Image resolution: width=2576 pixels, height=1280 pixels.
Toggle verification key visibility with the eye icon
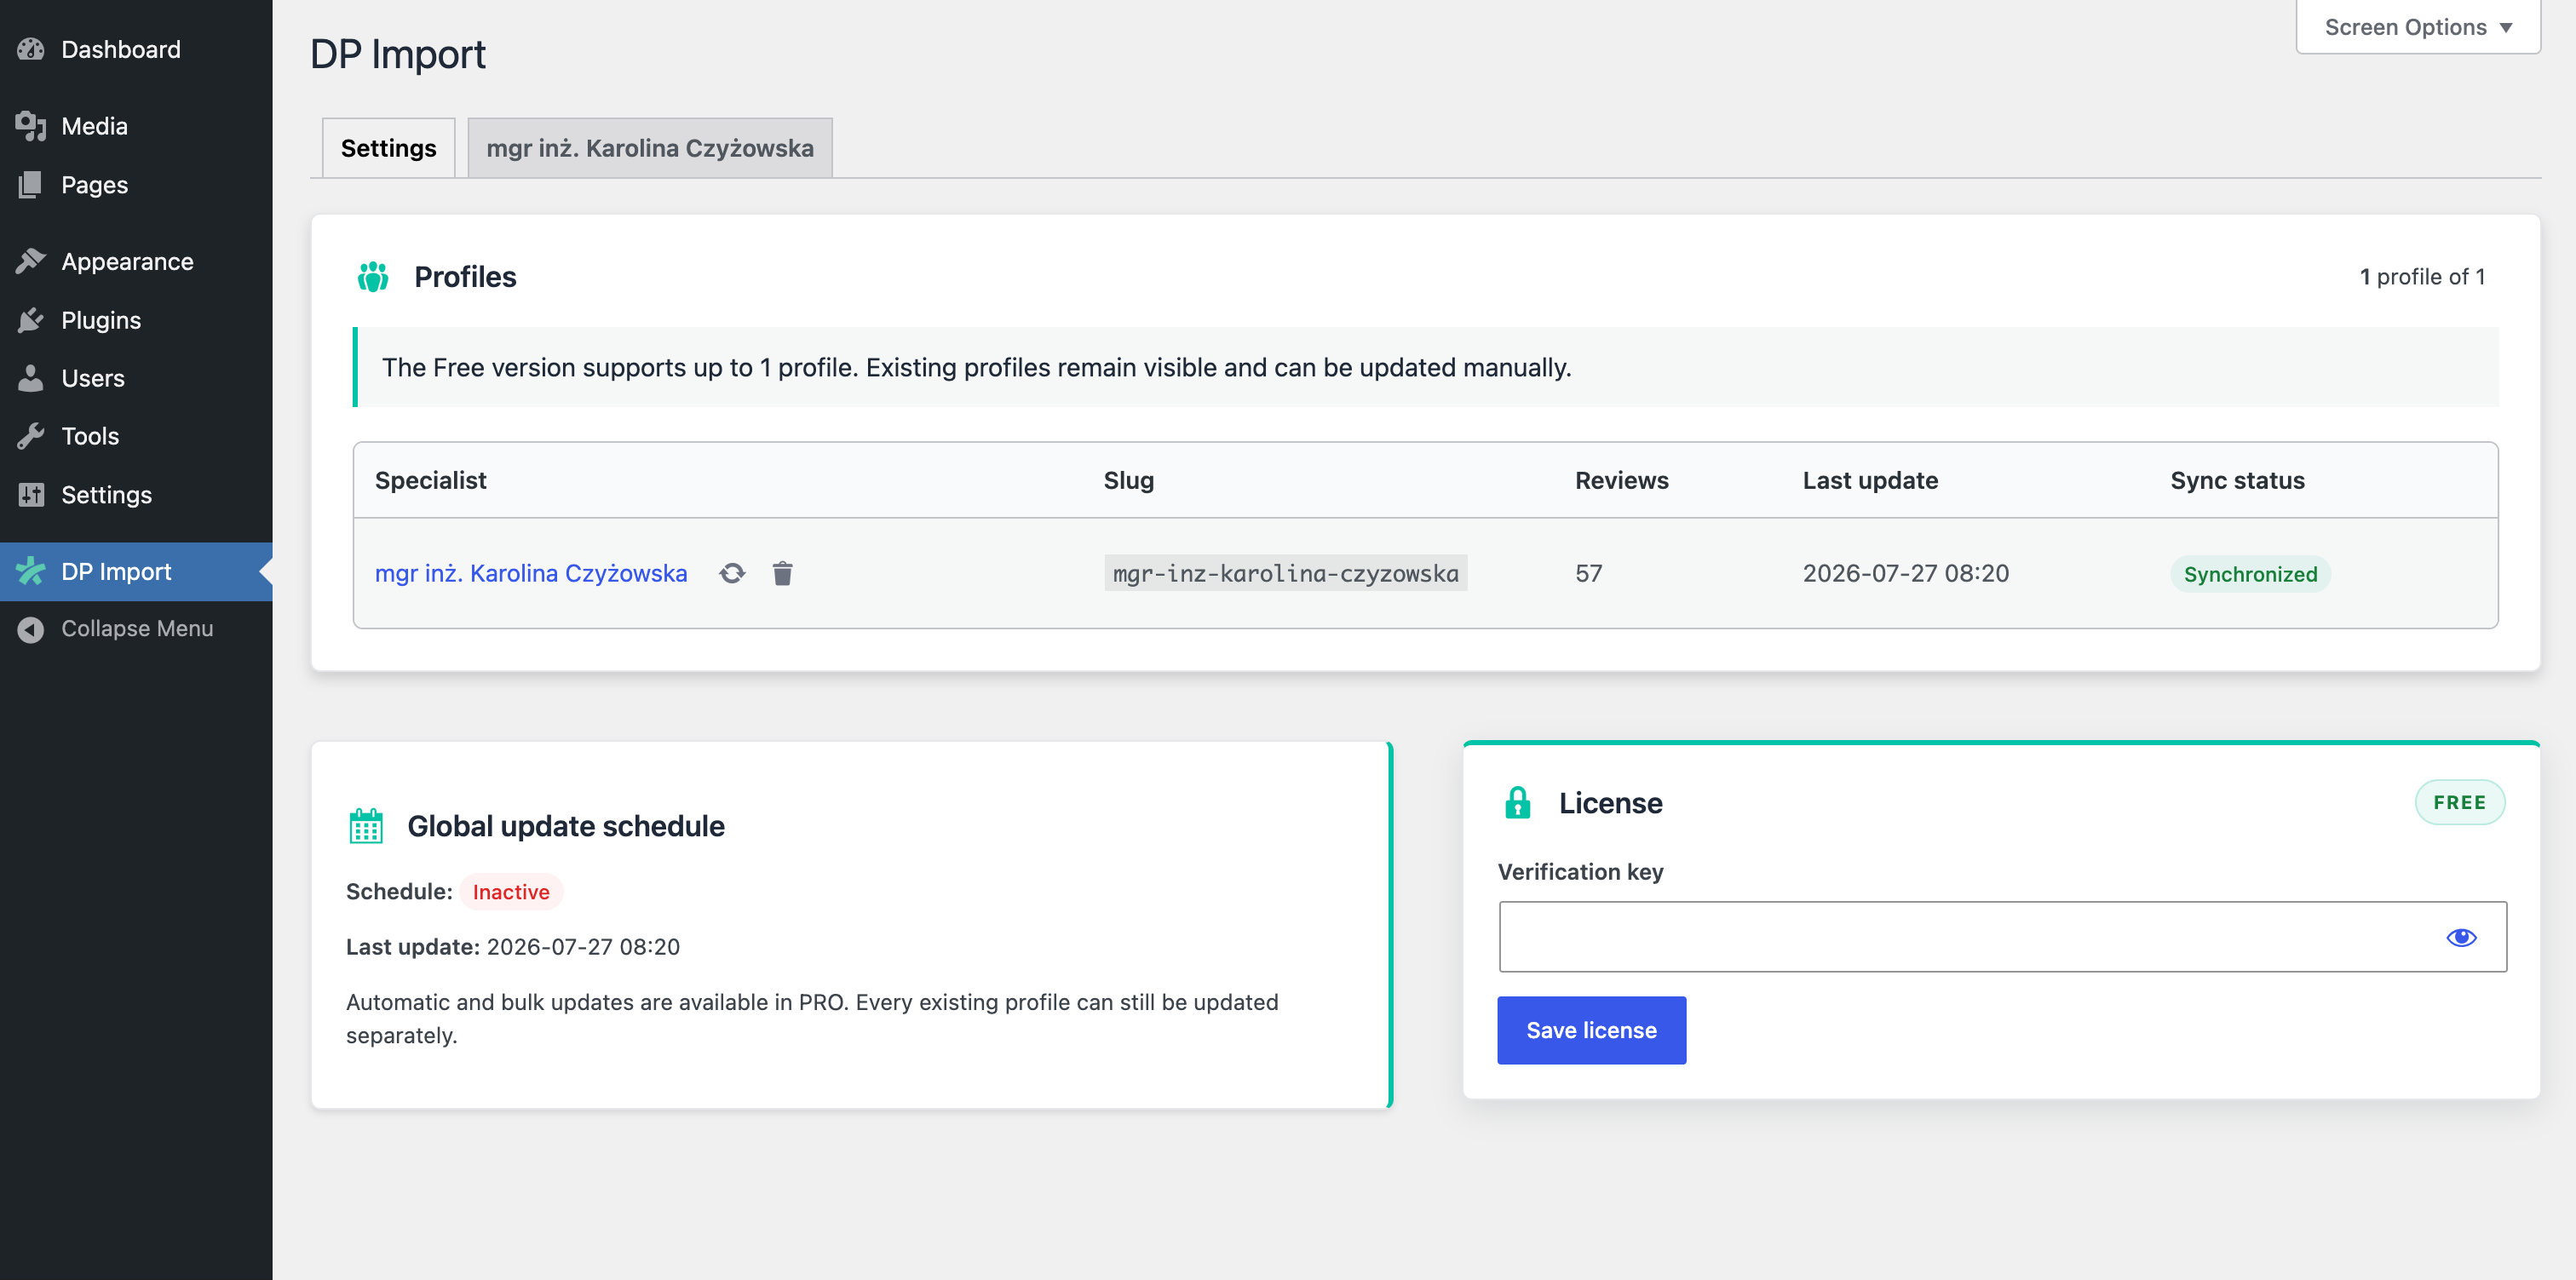(2461, 937)
